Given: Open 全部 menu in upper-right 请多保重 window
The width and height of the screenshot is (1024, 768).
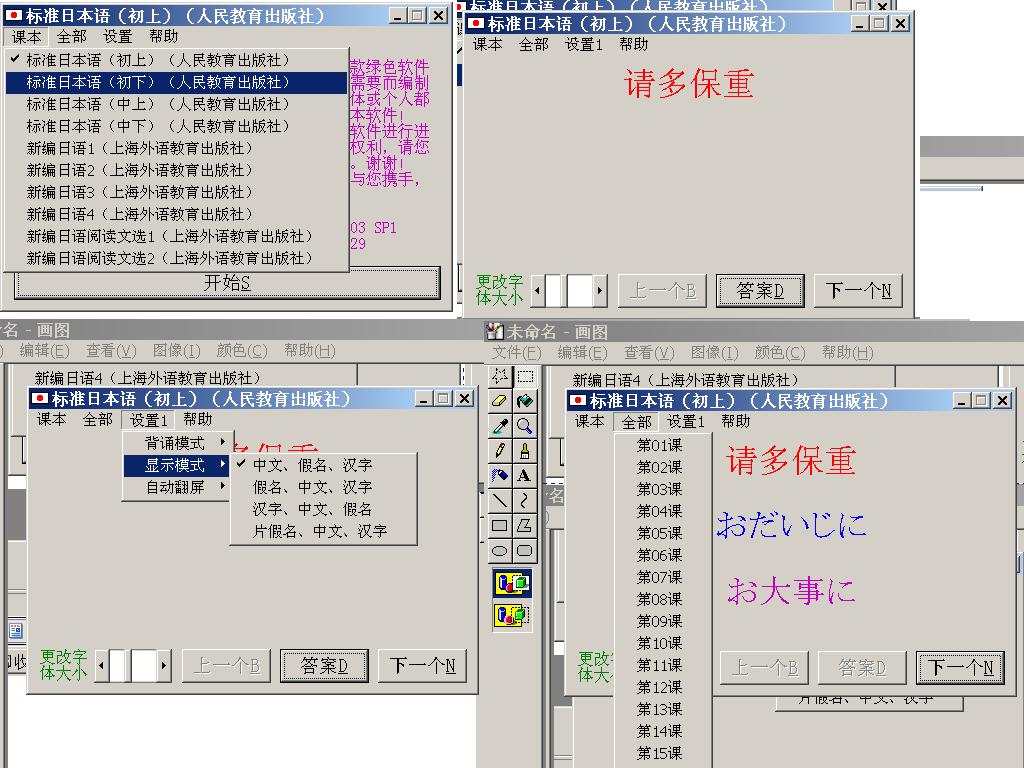Looking at the screenshot, I should pyautogui.click(x=534, y=44).
